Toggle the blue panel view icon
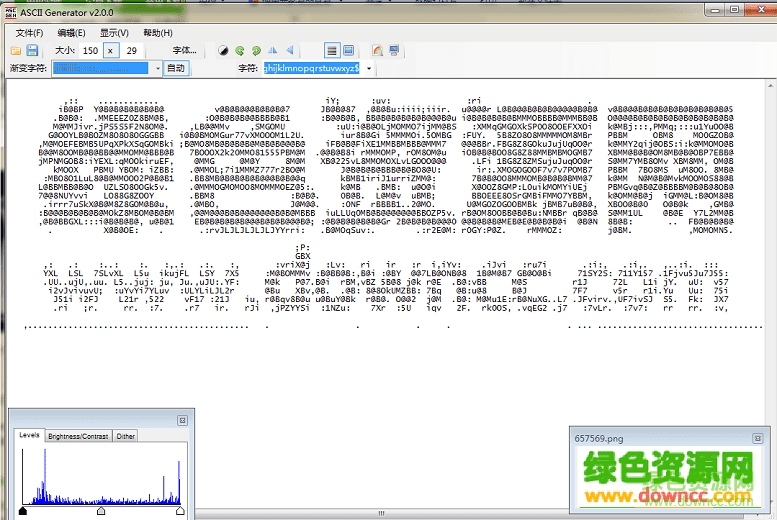This screenshot has height=520, width=777. 347,50
